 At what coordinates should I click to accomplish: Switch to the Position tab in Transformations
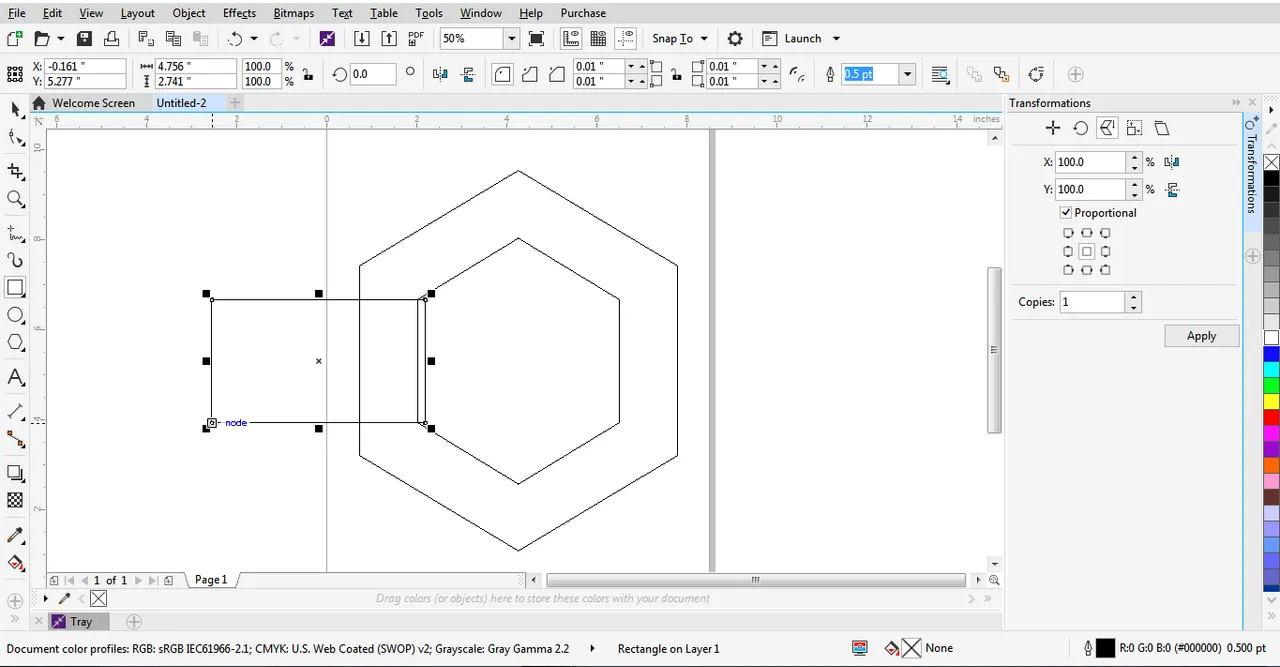pos(1052,128)
